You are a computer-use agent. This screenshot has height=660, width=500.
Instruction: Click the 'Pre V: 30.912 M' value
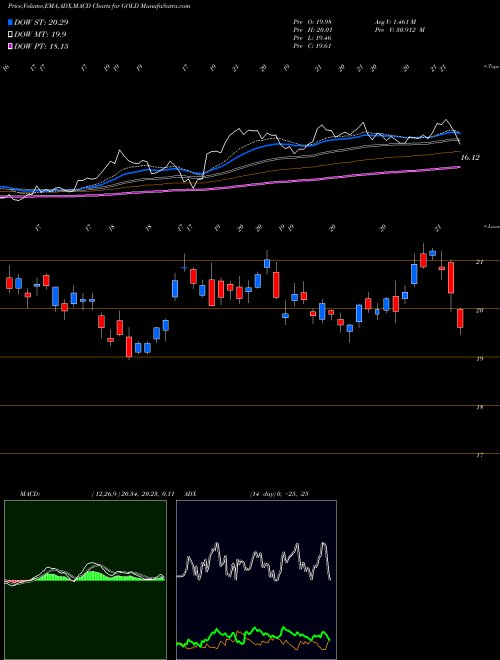click(399, 30)
